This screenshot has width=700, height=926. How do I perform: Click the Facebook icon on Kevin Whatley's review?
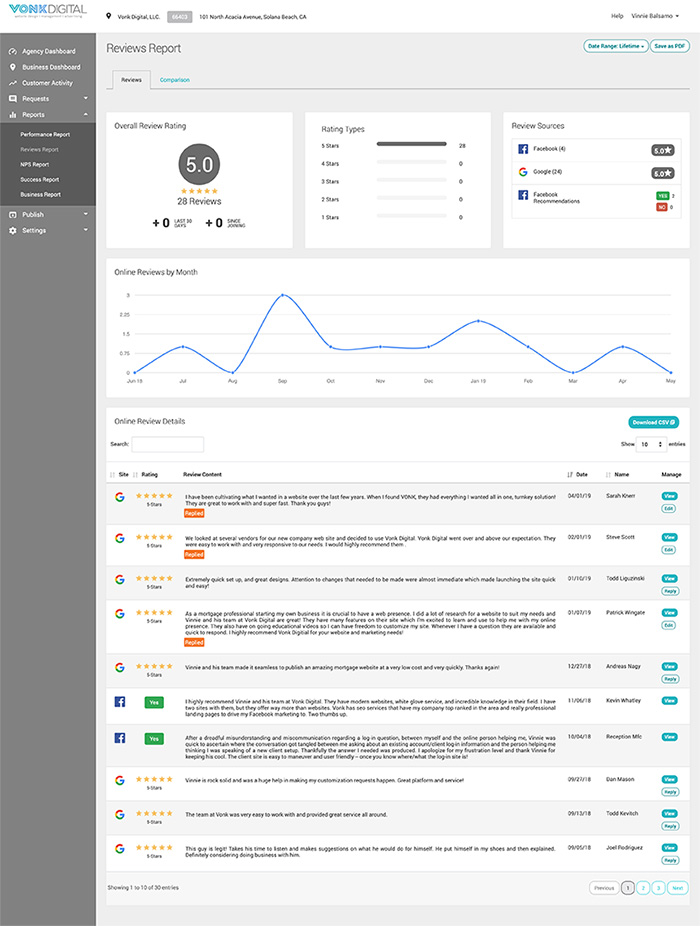pos(119,702)
